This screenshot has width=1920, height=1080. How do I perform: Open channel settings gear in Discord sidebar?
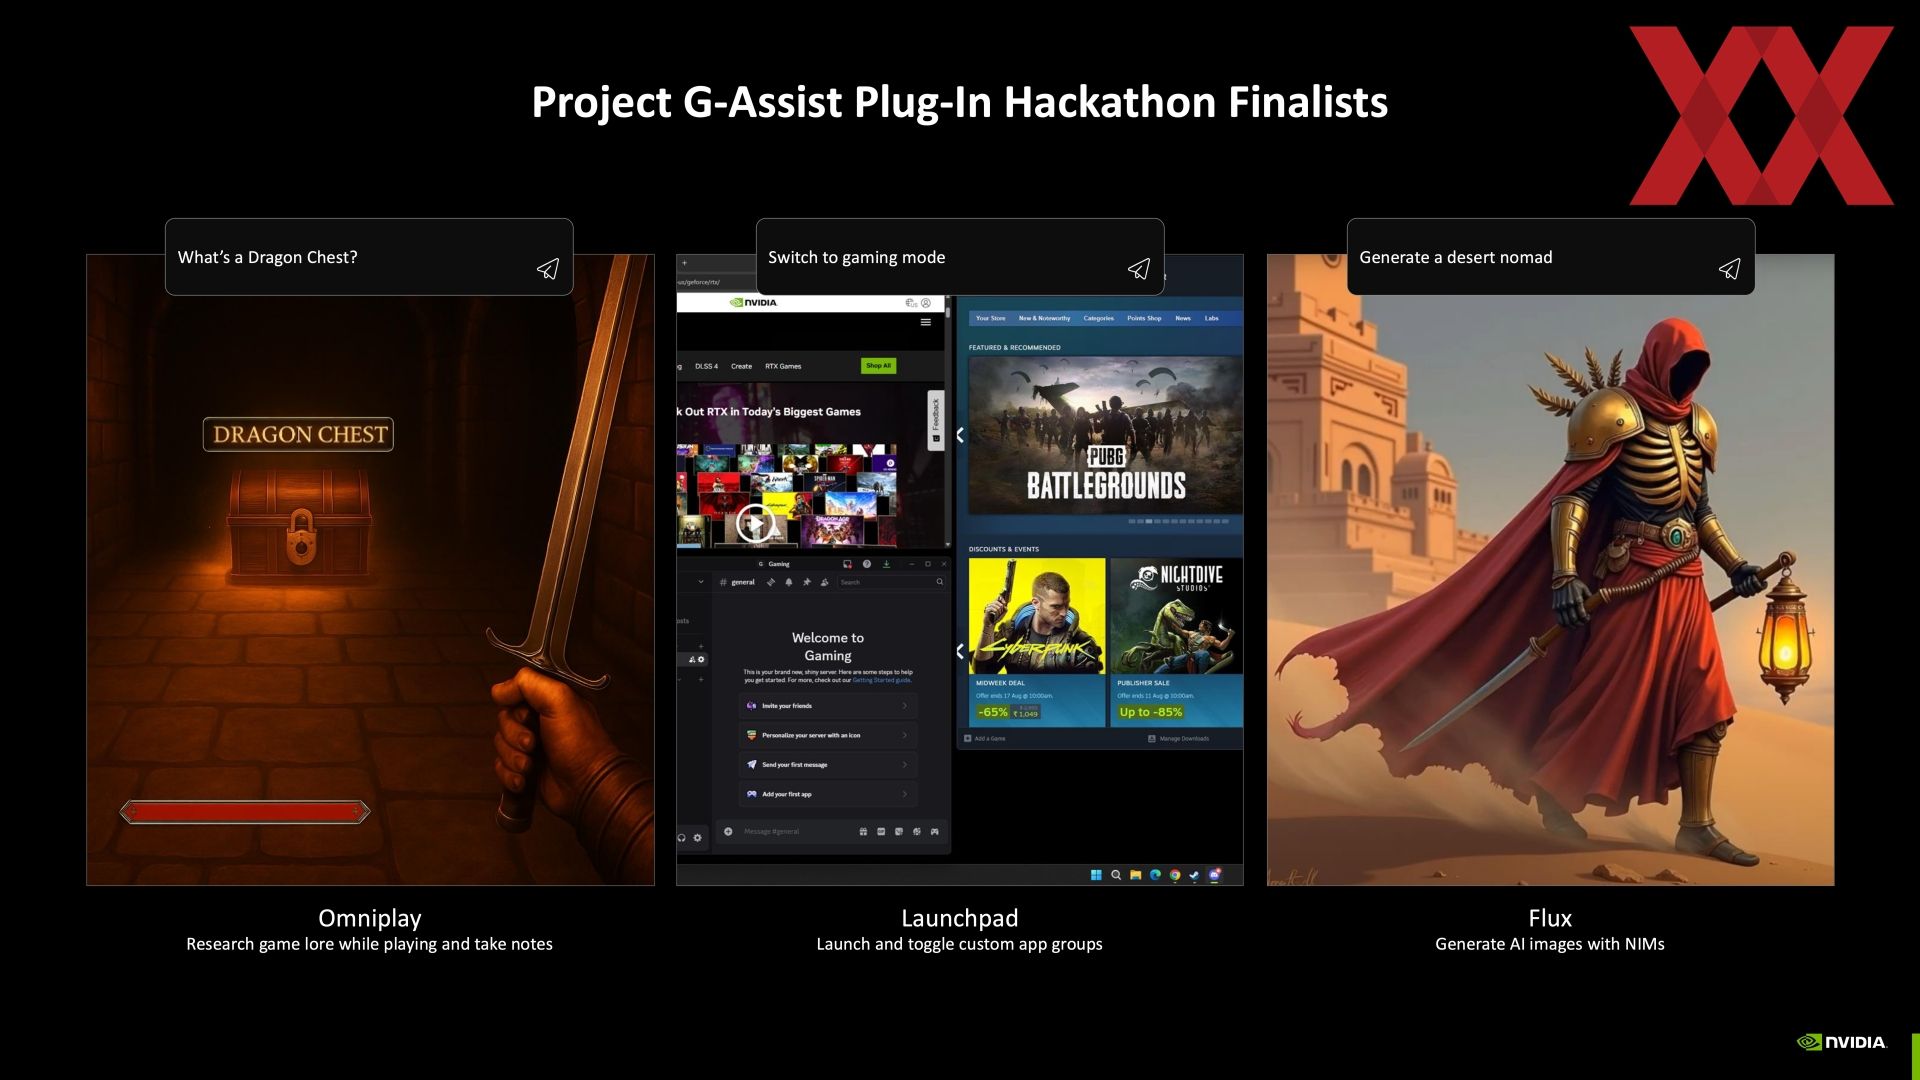(701, 659)
